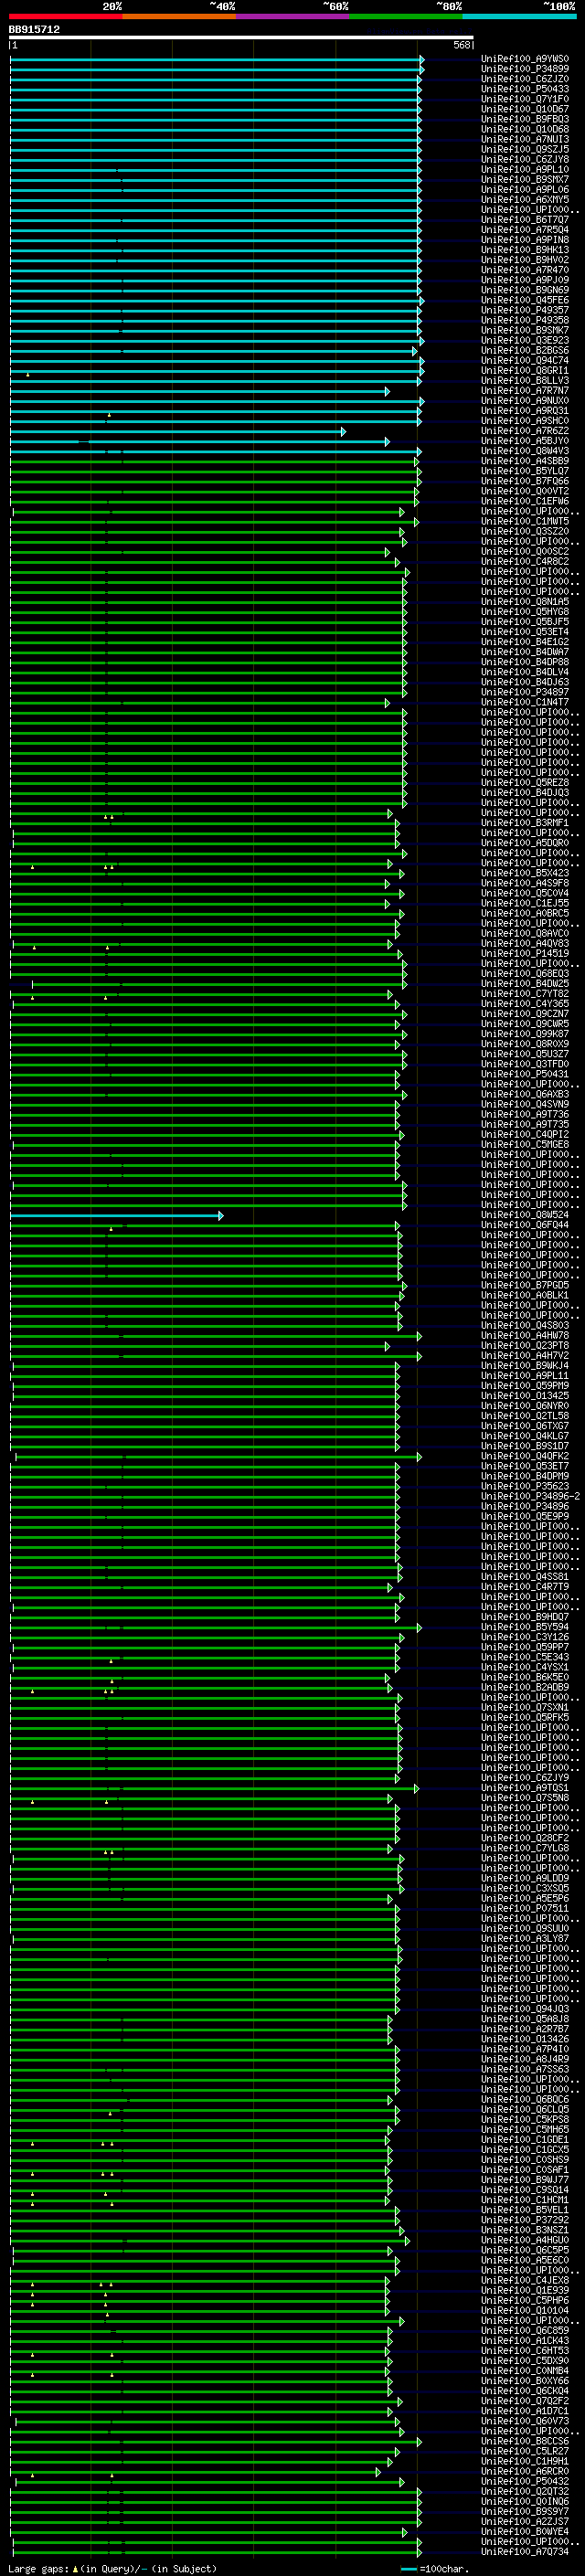Click the UniRef100_B7FQ66 hit label
Viewport: 585px width, 2576px height.
coord(525,481)
